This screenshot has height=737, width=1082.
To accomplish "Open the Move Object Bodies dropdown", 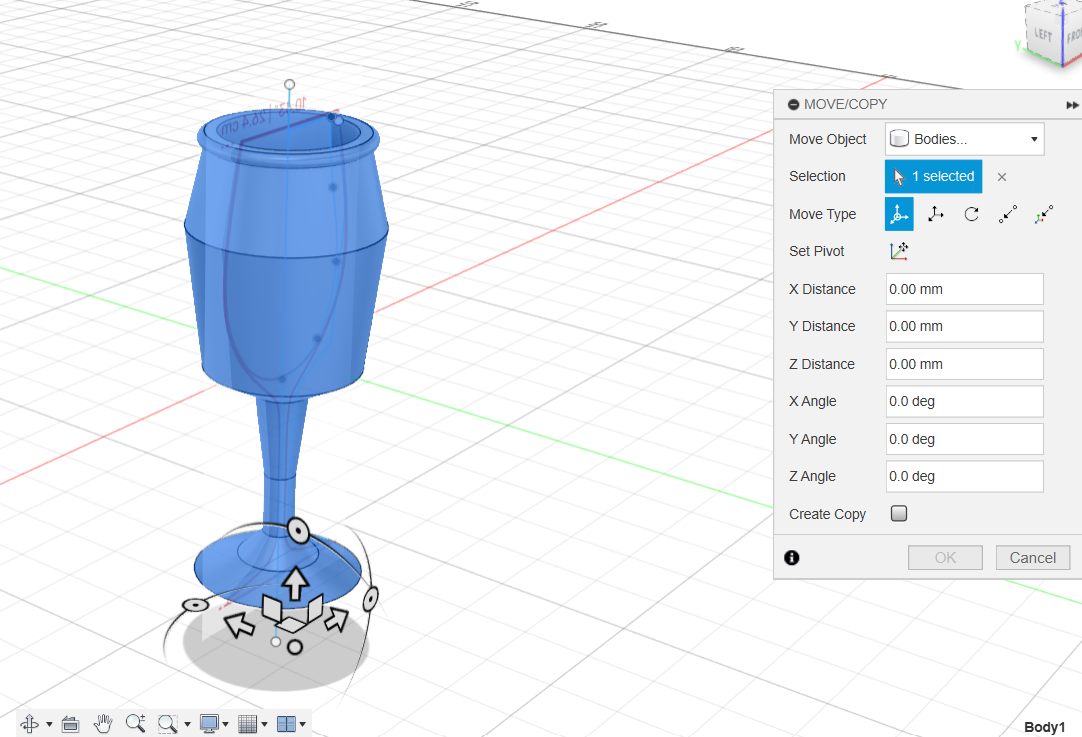I will (965, 139).
